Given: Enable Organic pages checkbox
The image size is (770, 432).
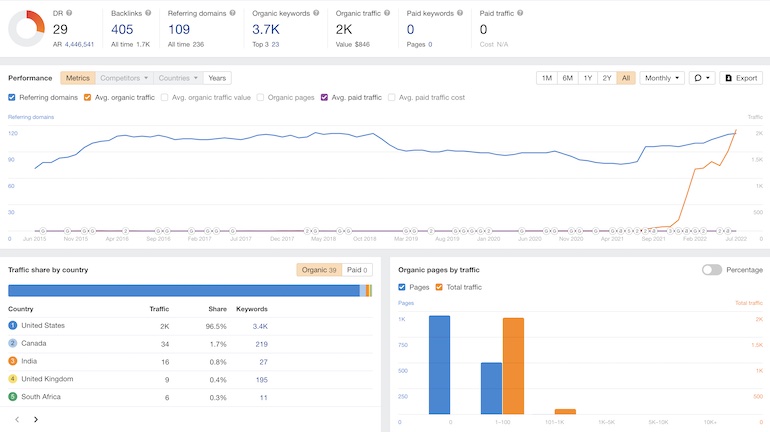Looking at the screenshot, I should click(x=260, y=97).
